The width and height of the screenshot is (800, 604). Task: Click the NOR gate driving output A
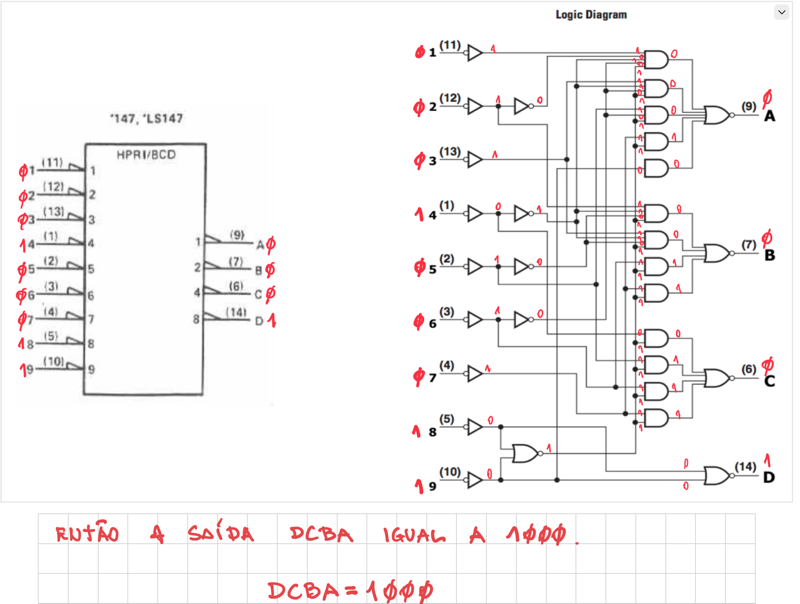tap(717, 115)
